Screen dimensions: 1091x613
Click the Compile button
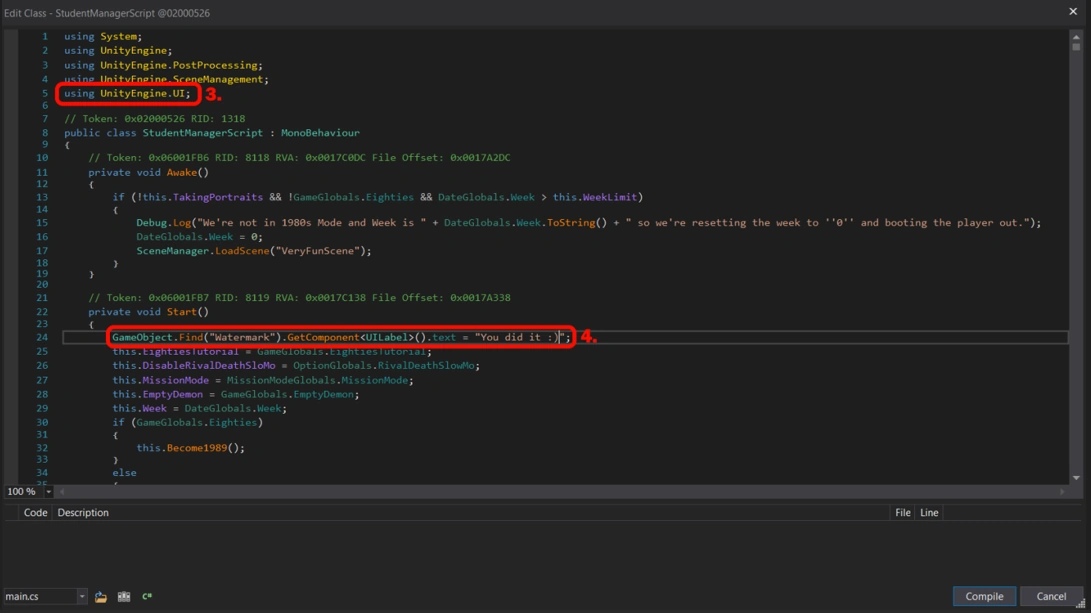(984, 596)
